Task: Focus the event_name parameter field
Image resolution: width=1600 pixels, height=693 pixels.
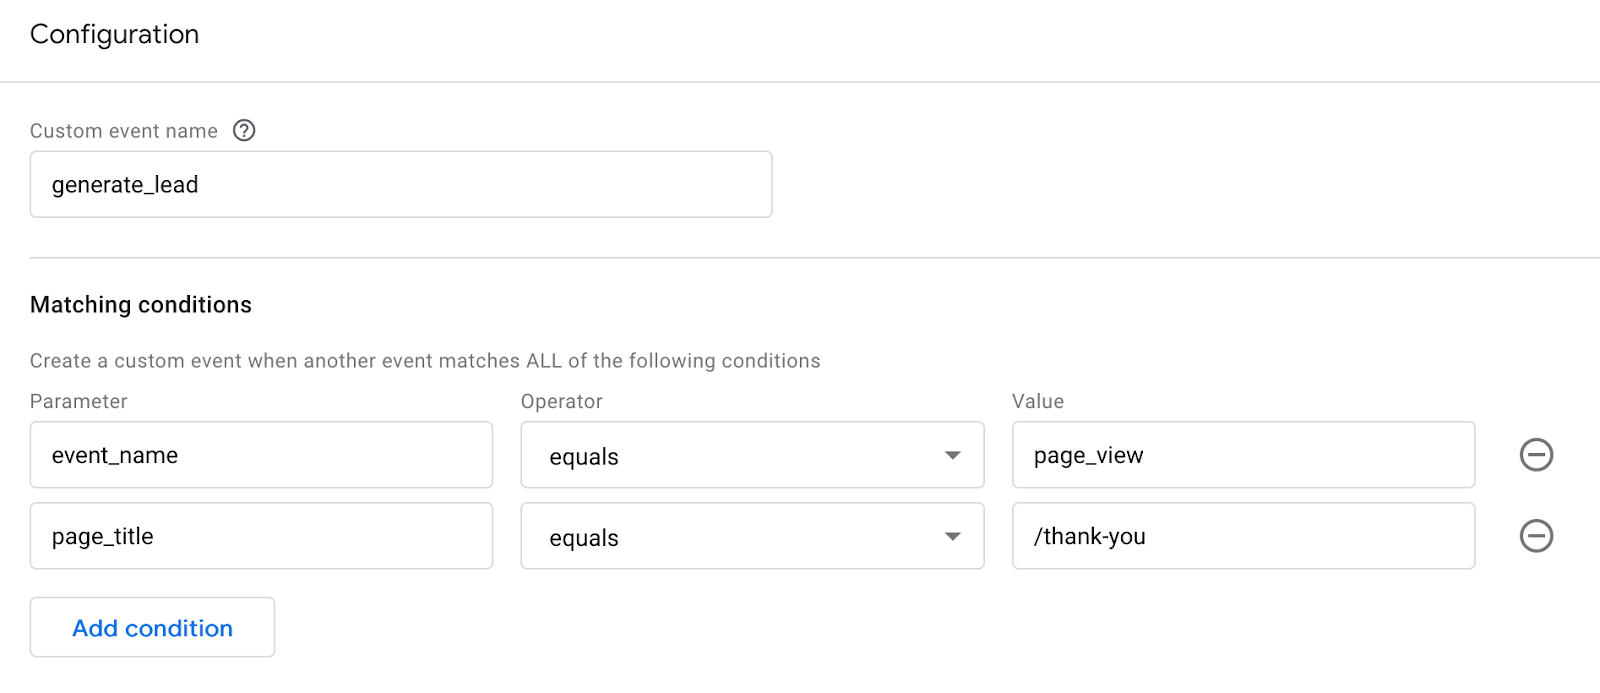Action: [261, 455]
